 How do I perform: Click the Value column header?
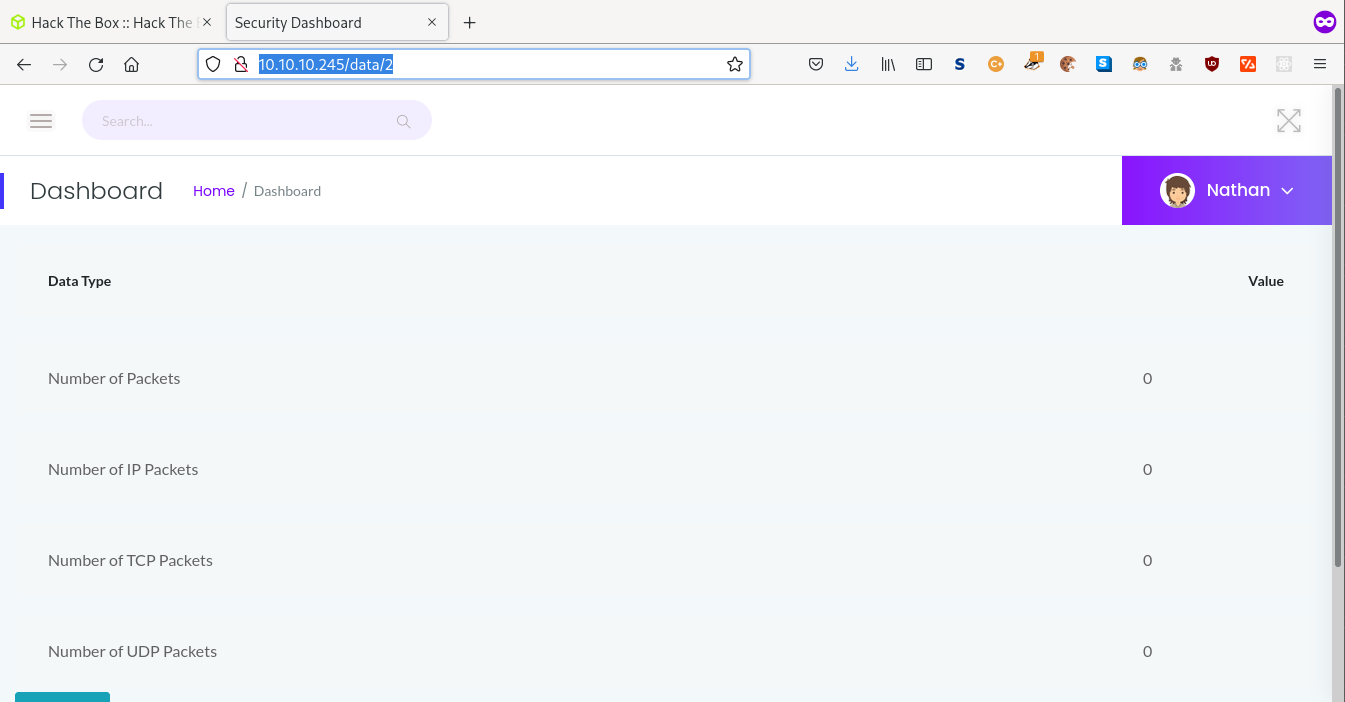[x=1266, y=281]
